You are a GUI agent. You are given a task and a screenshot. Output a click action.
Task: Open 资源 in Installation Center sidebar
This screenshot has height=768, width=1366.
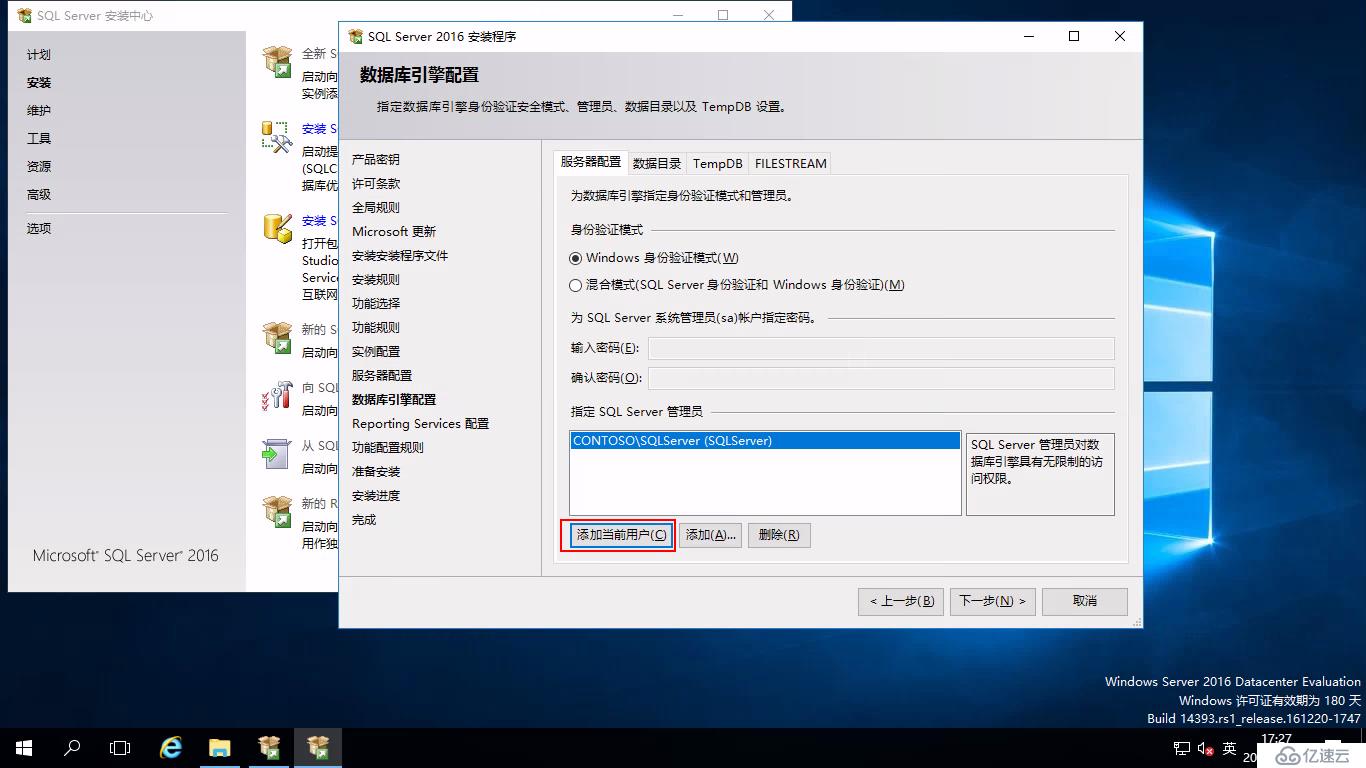[x=39, y=167]
